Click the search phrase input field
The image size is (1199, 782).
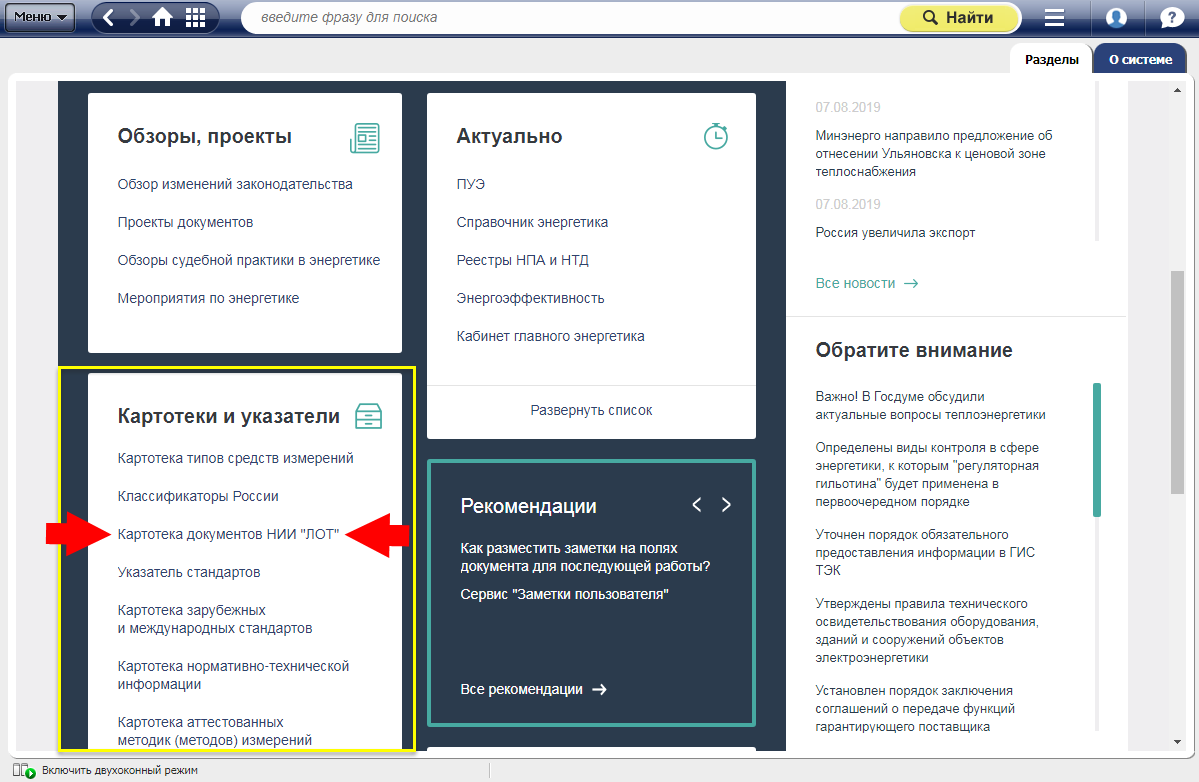tap(570, 18)
